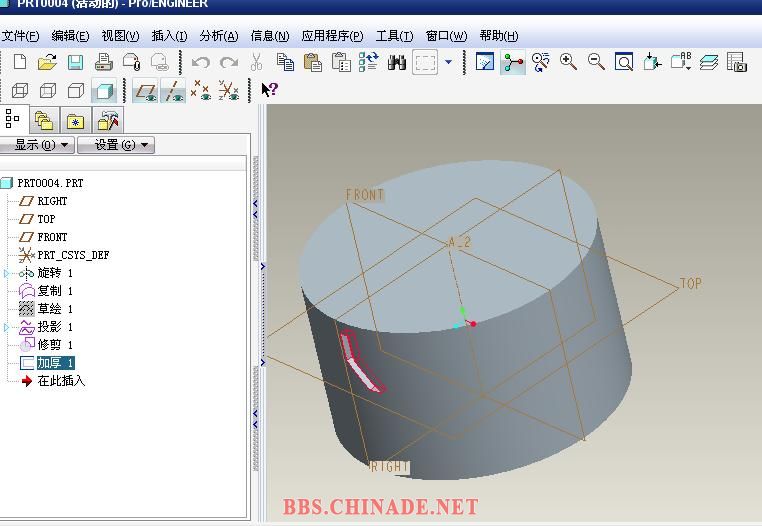
Task: Toggle coordinate systems display
Action: coord(229,92)
